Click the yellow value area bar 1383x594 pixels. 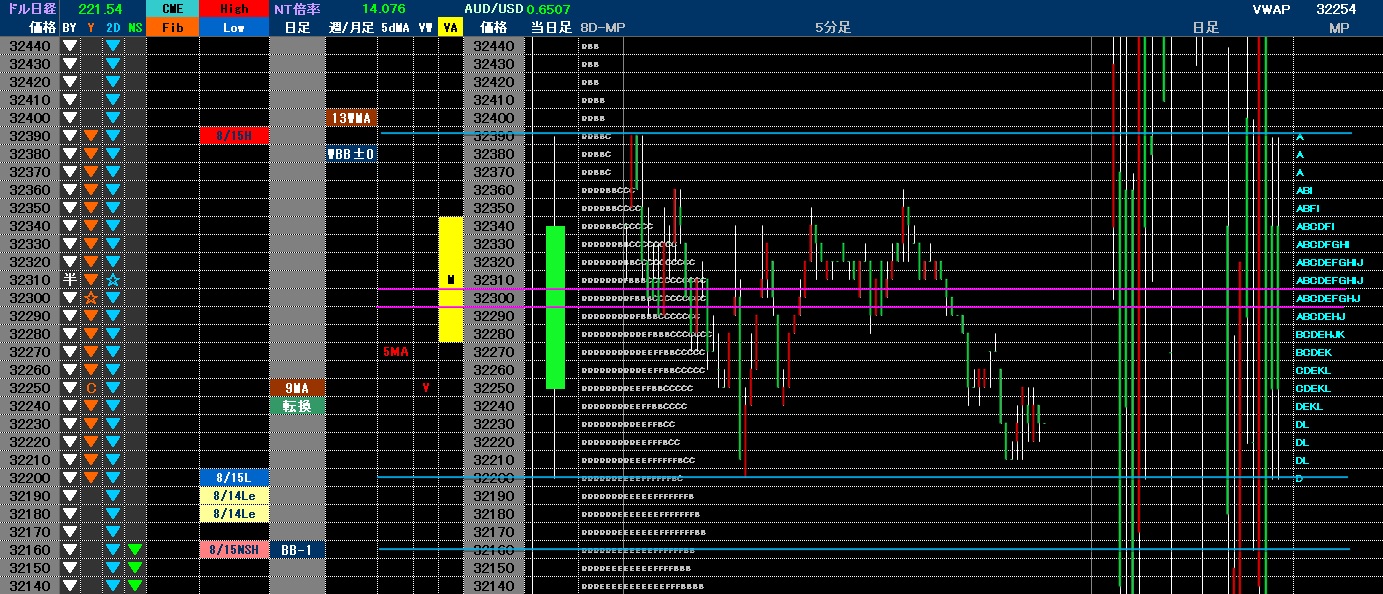pyautogui.click(x=451, y=279)
